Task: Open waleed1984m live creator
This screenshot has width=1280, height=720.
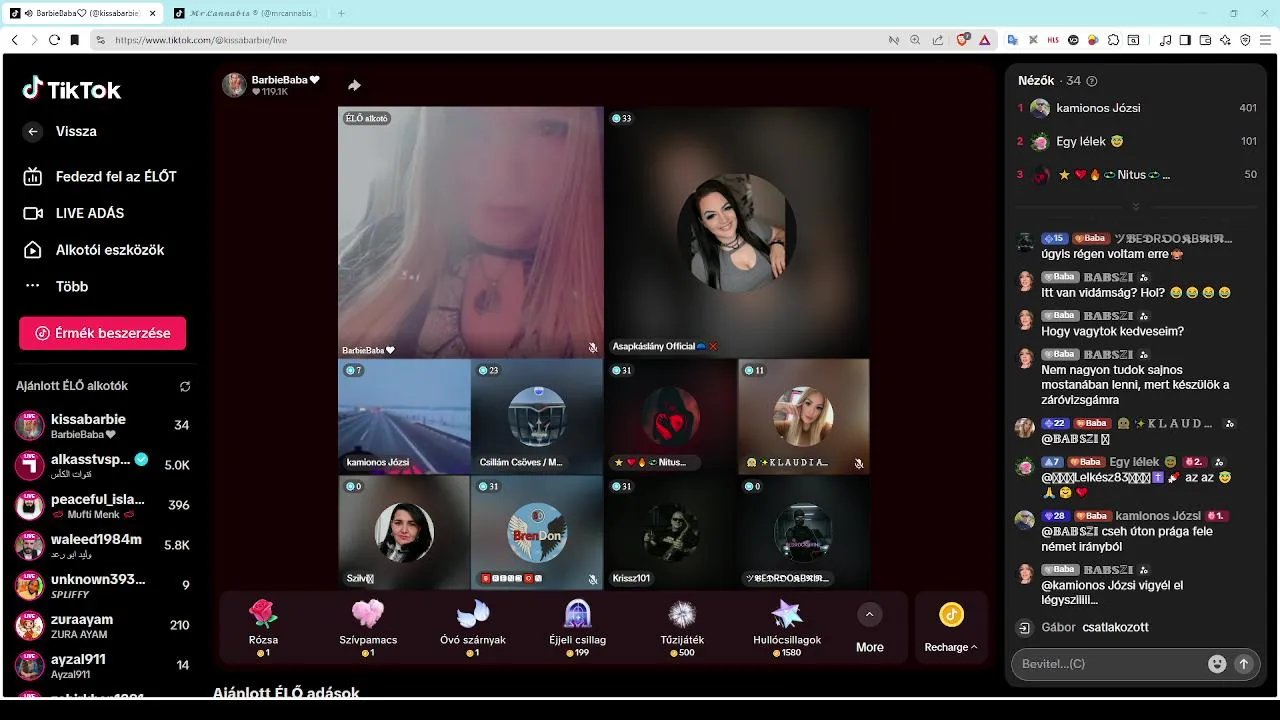Action: coord(103,545)
